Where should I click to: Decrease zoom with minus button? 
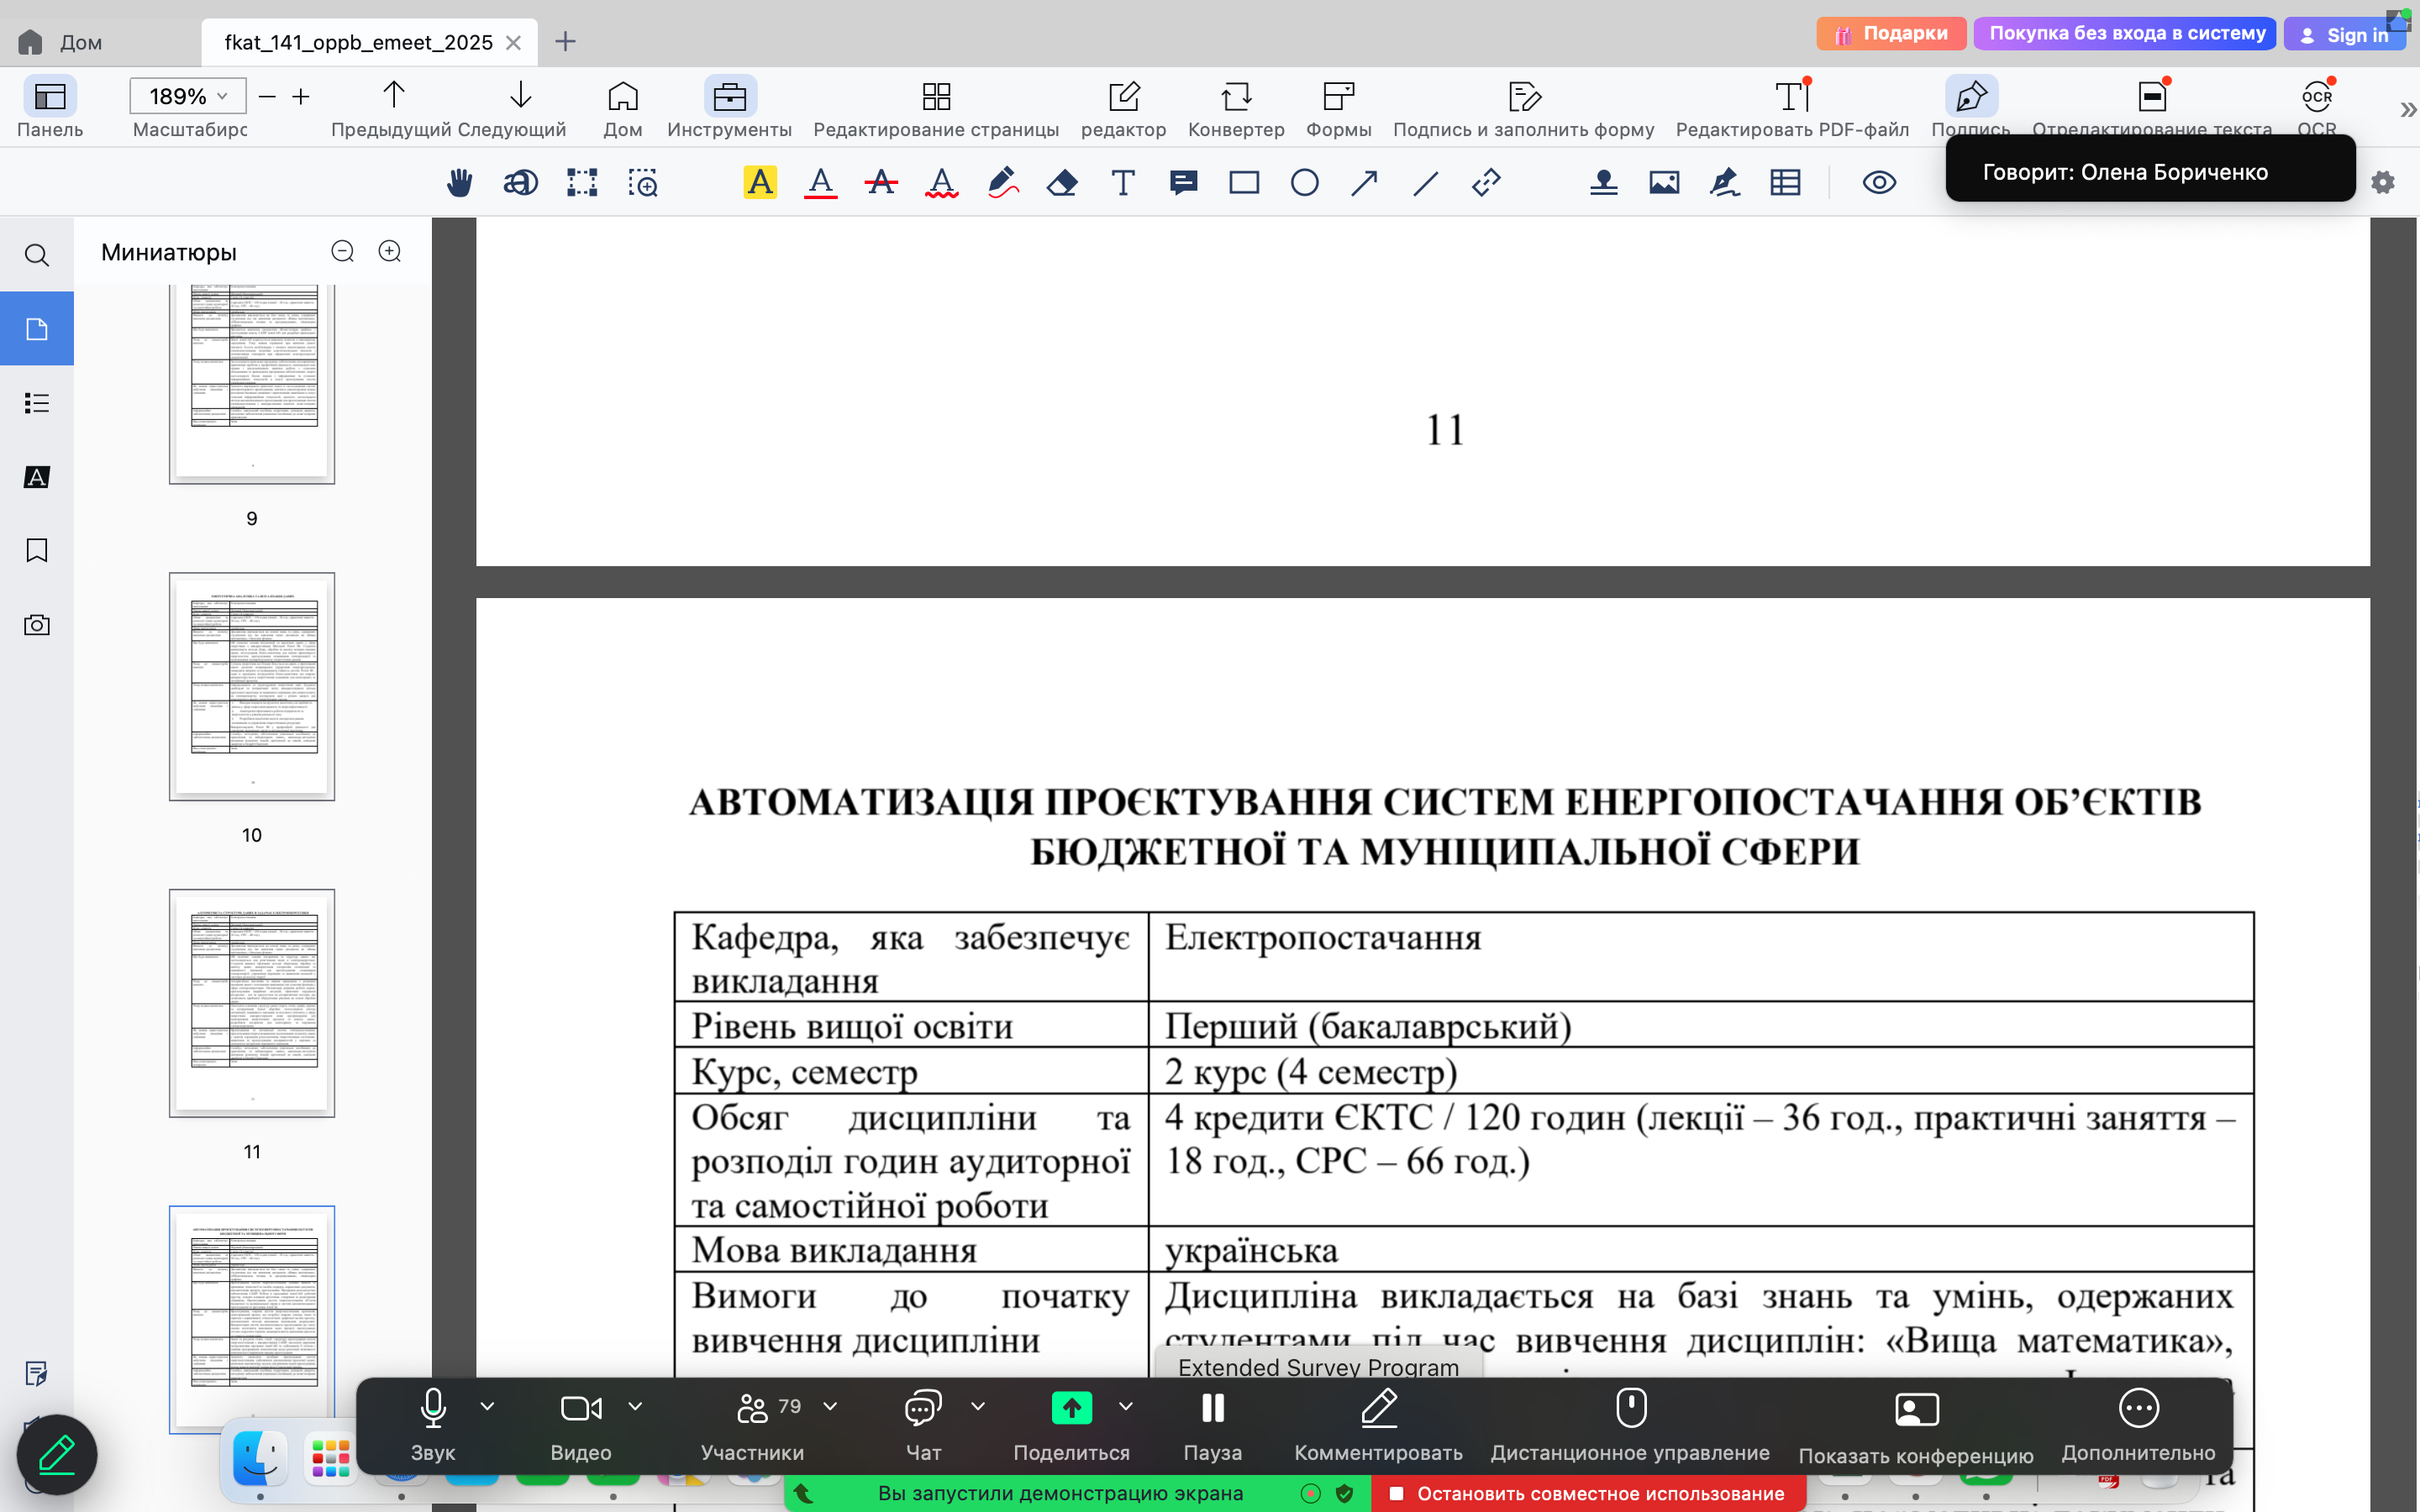[x=267, y=96]
